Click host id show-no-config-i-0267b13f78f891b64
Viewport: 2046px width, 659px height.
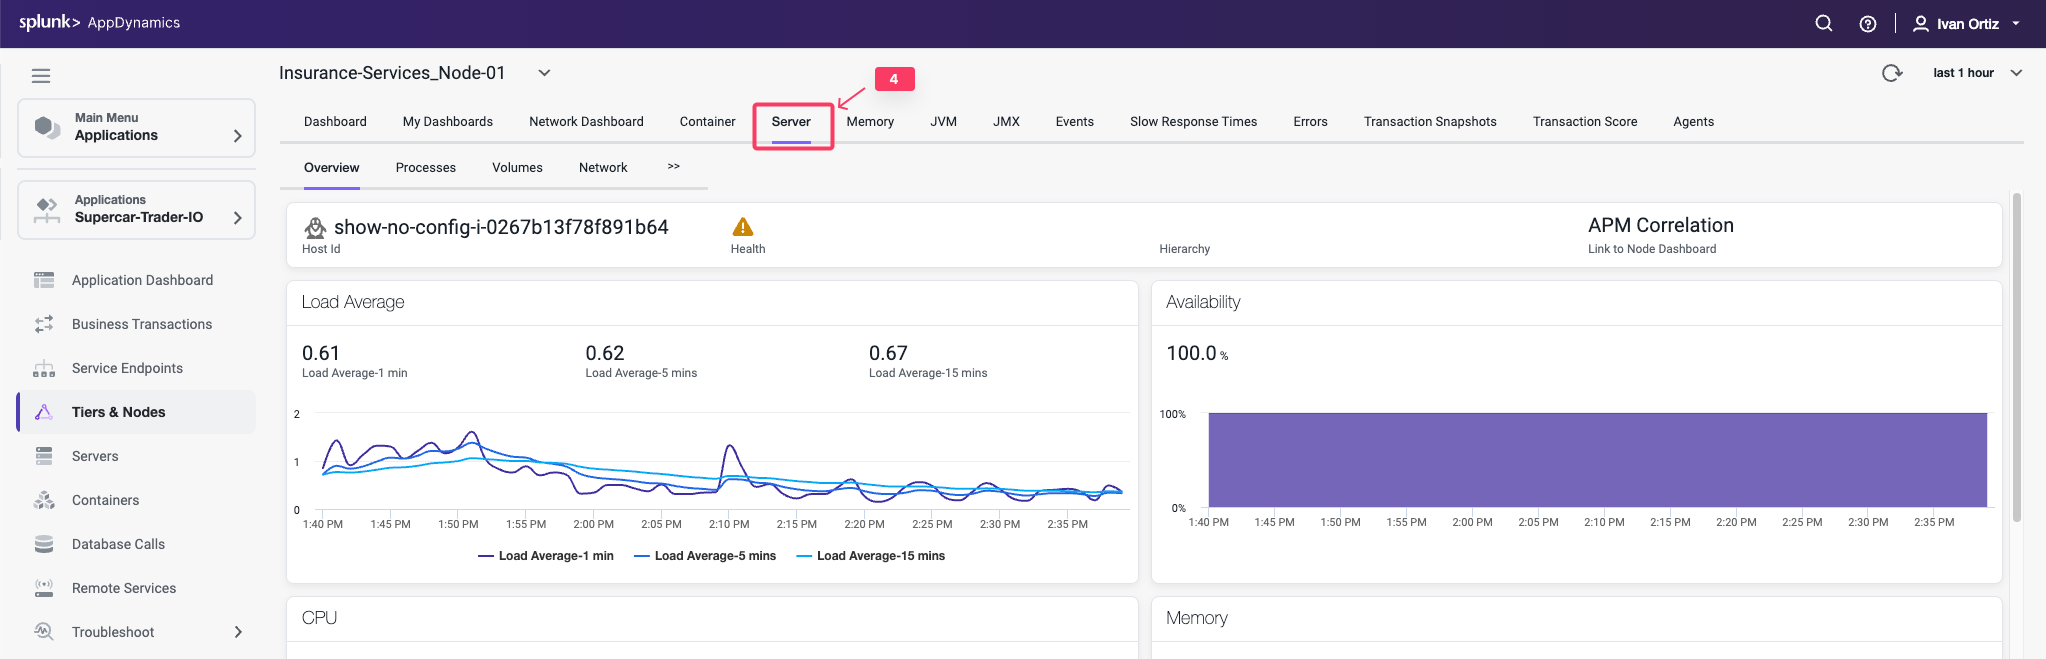[501, 227]
